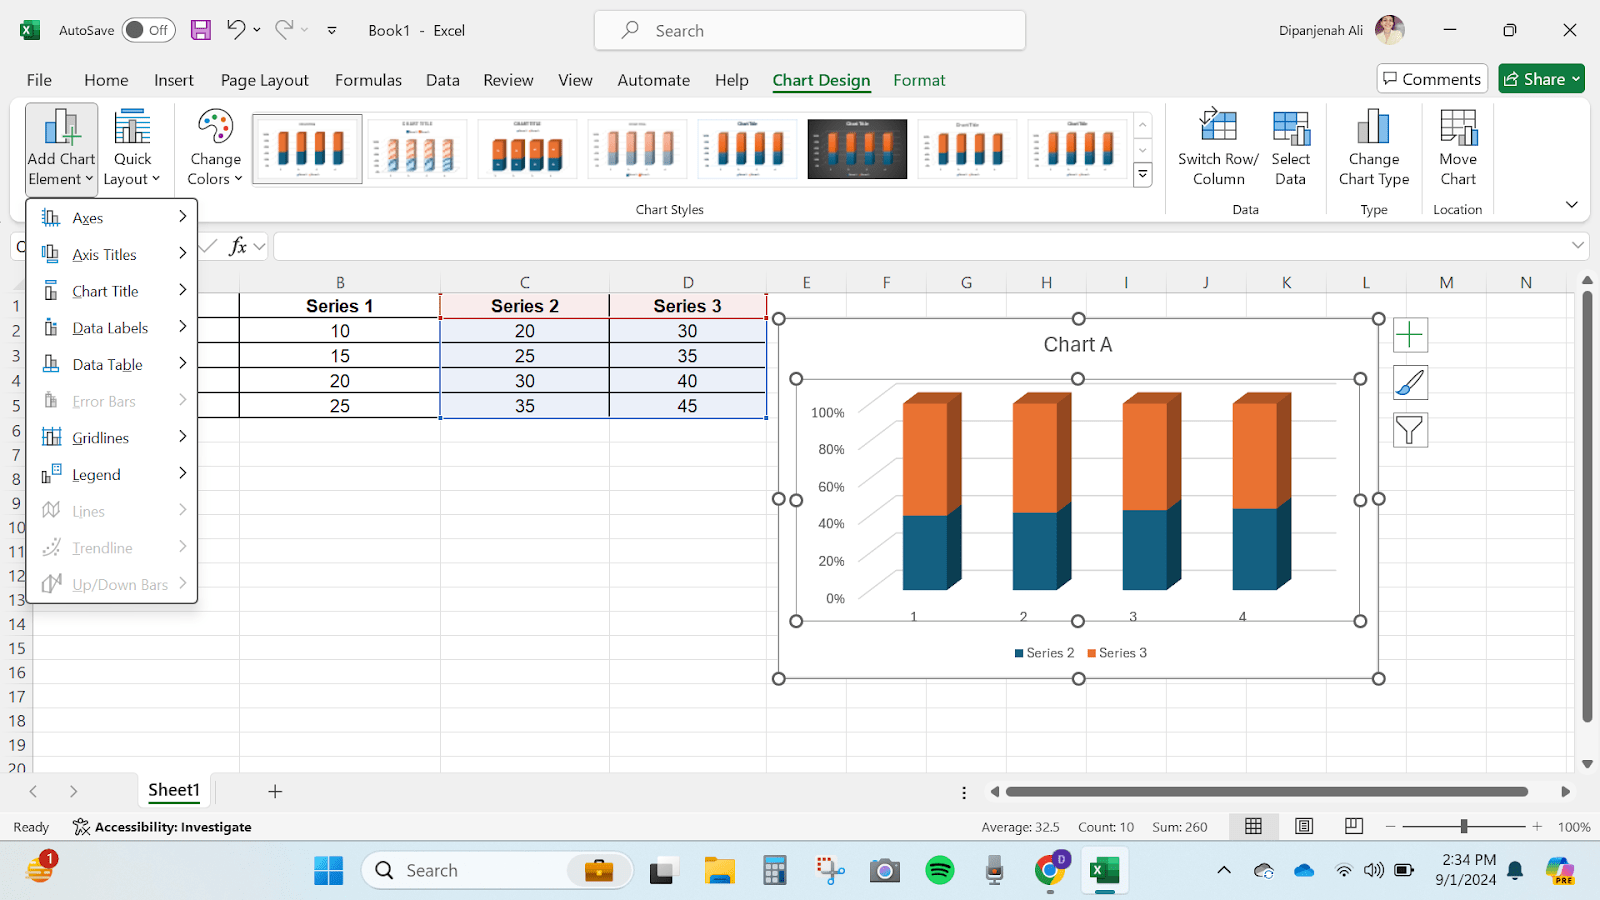Toggle AutoSave on
This screenshot has width=1600, height=900.
(x=148, y=30)
